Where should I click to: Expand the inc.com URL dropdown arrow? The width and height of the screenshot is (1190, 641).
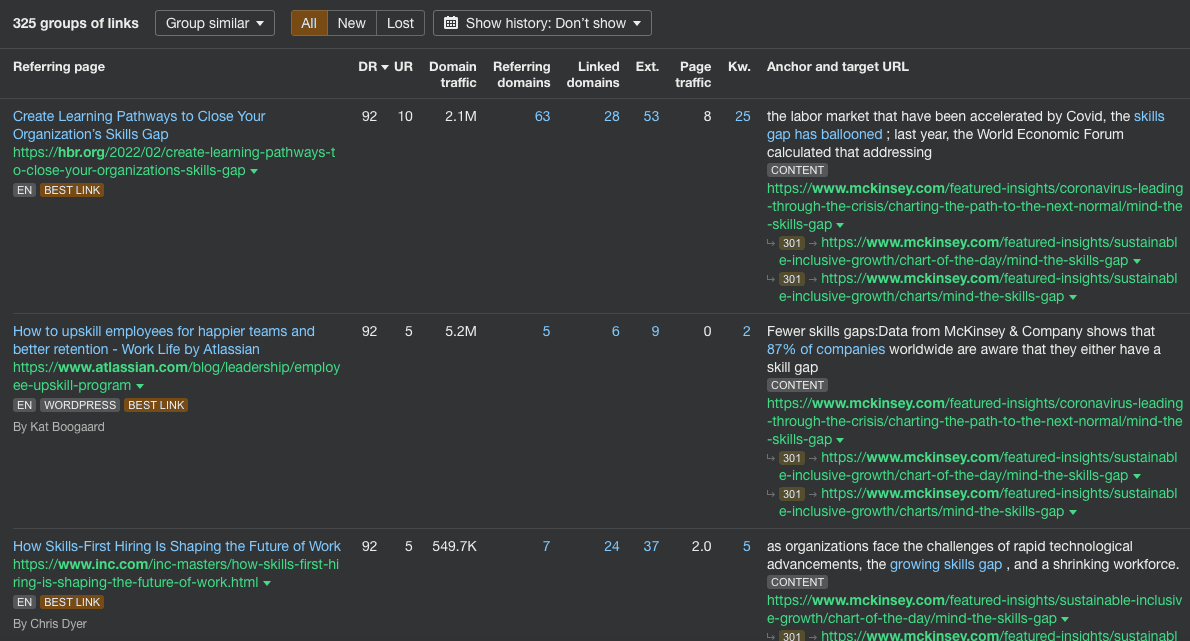(x=267, y=583)
